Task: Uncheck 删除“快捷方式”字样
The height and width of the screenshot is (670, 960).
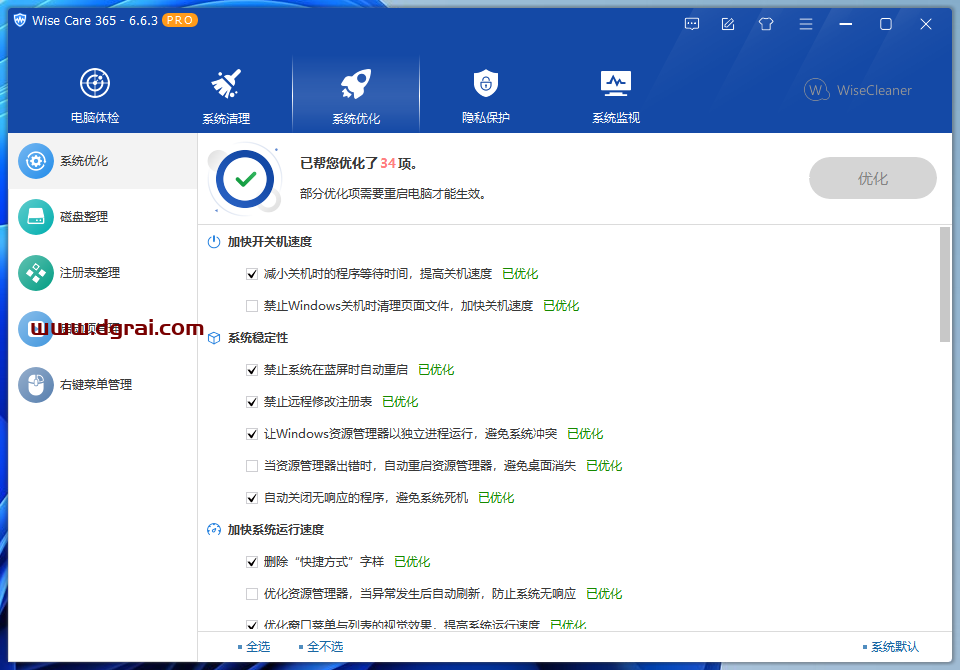Action: (x=252, y=562)
